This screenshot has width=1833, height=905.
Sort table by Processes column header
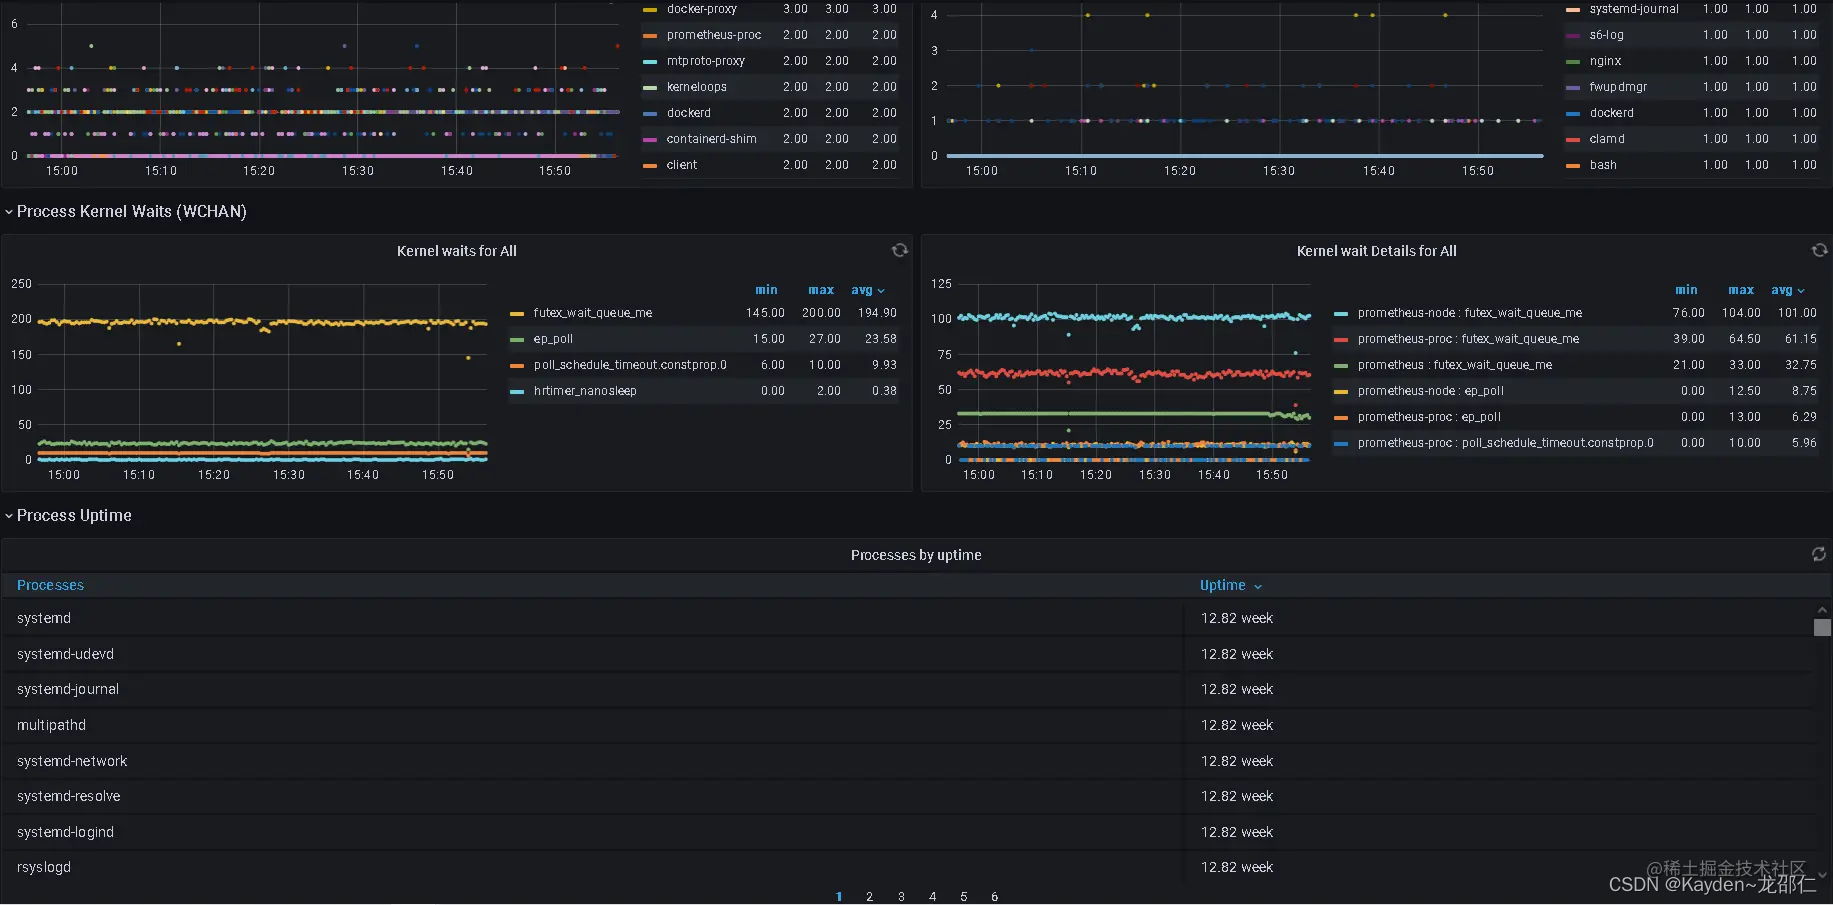[50, 585]
